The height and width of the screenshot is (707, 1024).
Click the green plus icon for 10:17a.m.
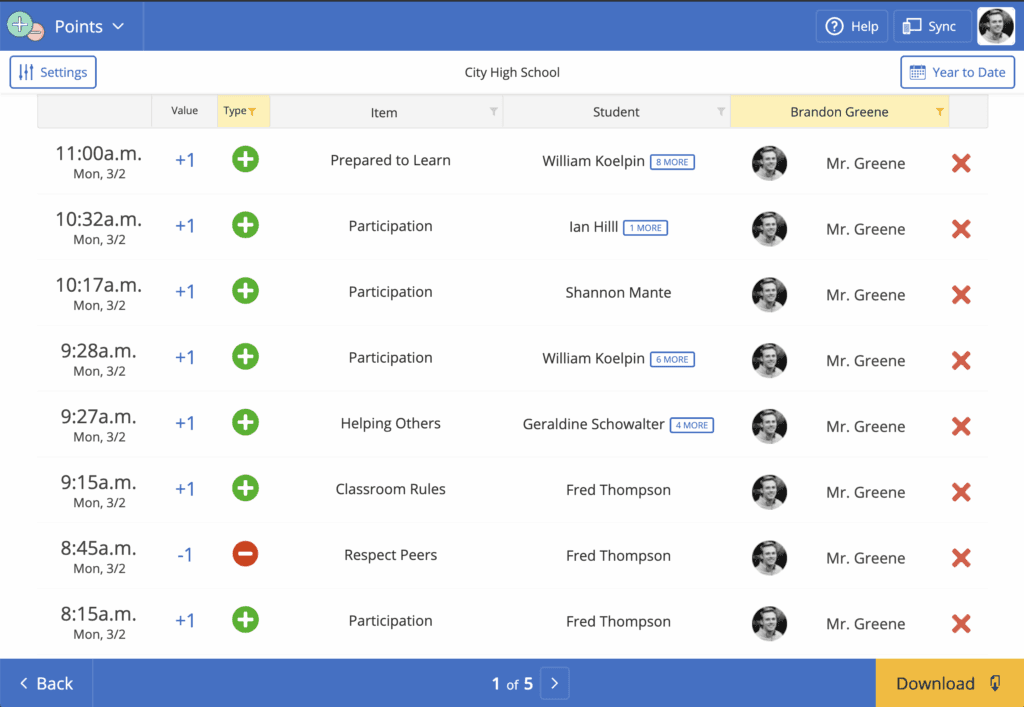(246, 291)
